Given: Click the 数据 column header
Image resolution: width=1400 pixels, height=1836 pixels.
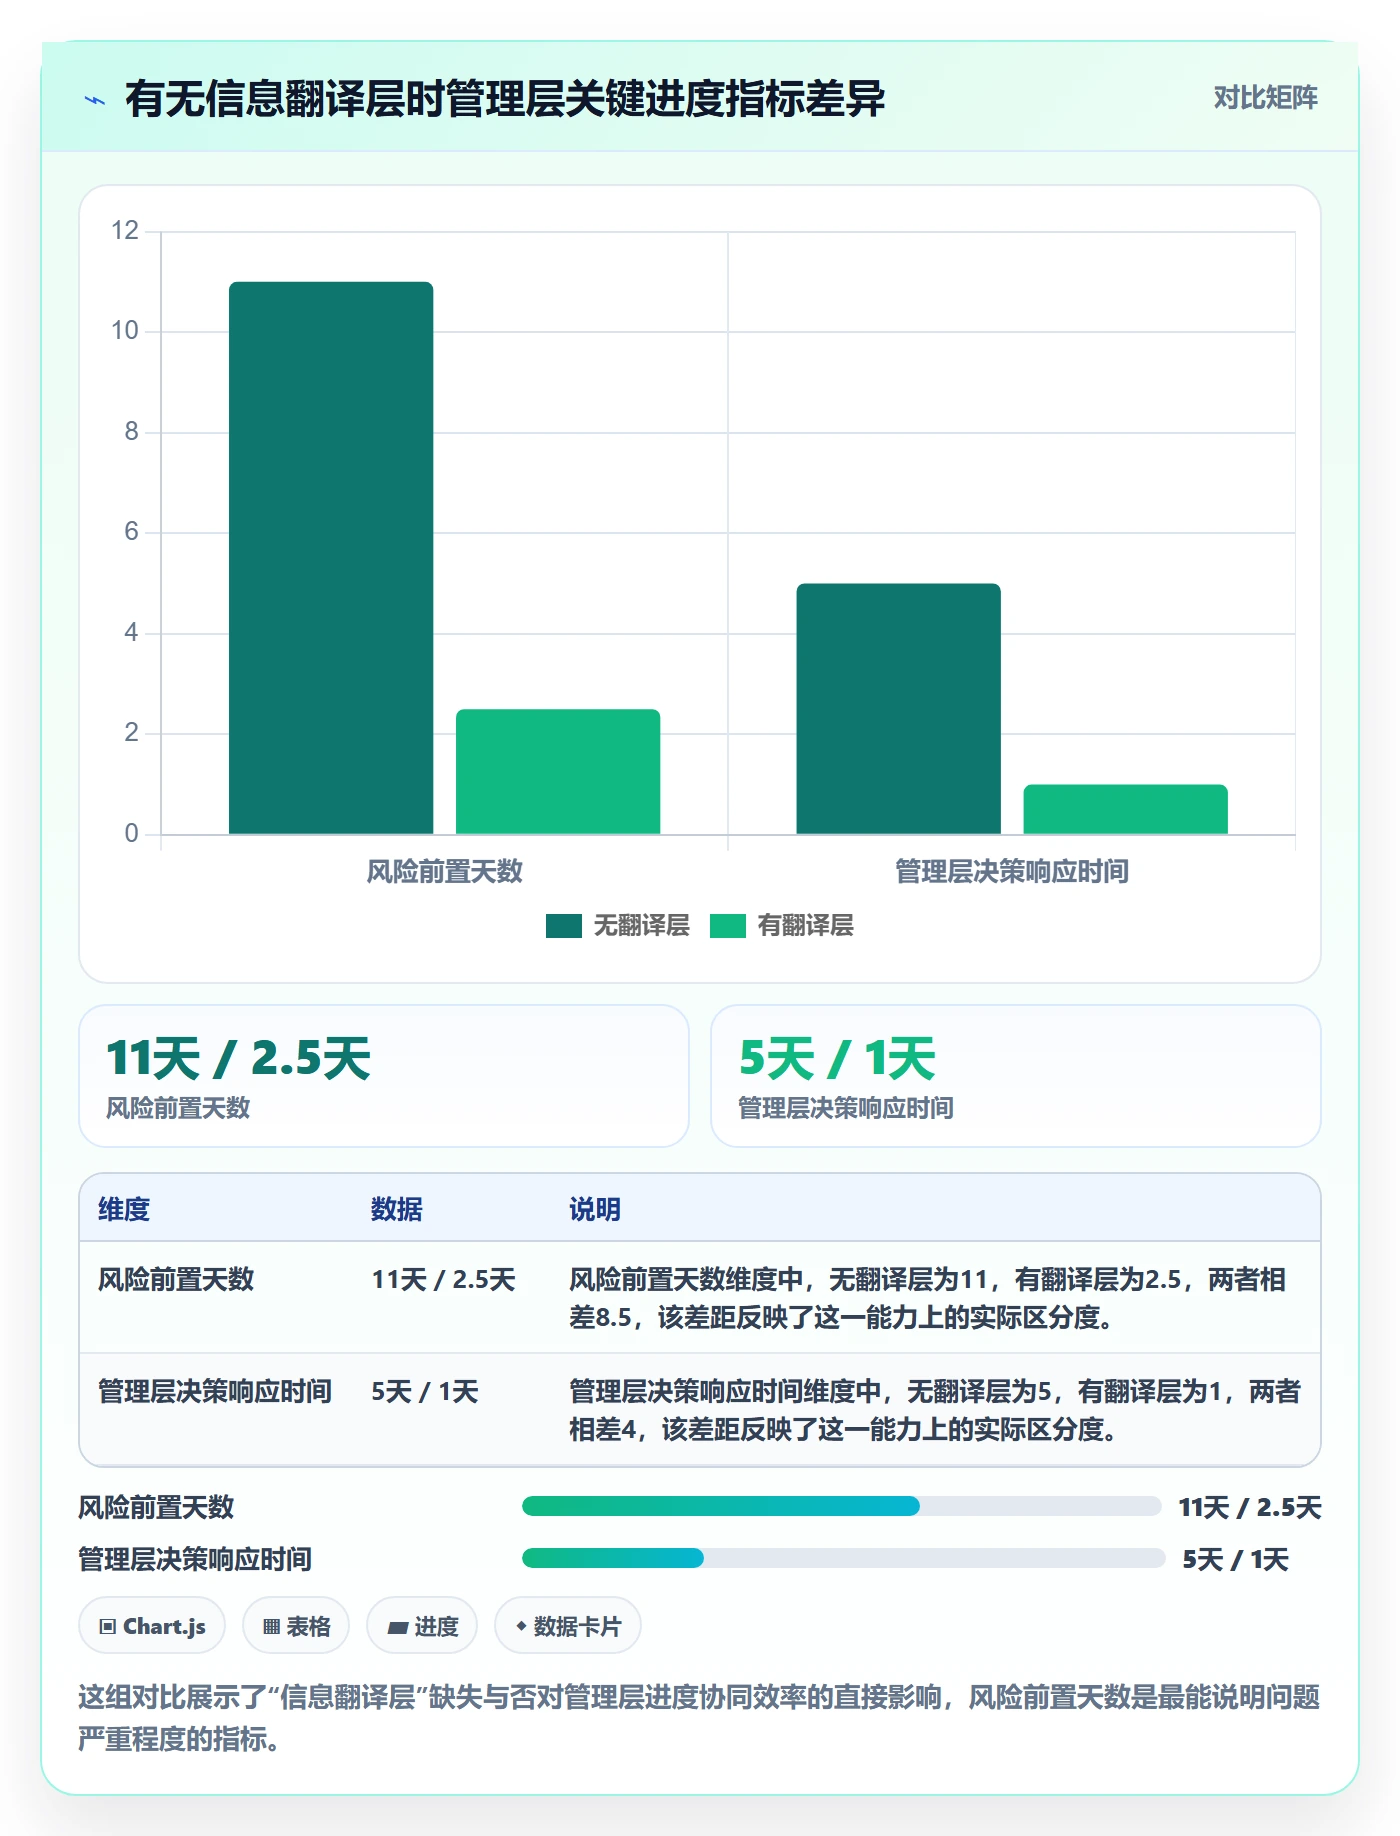Looking at the screenshot, I should [397, 1209].
